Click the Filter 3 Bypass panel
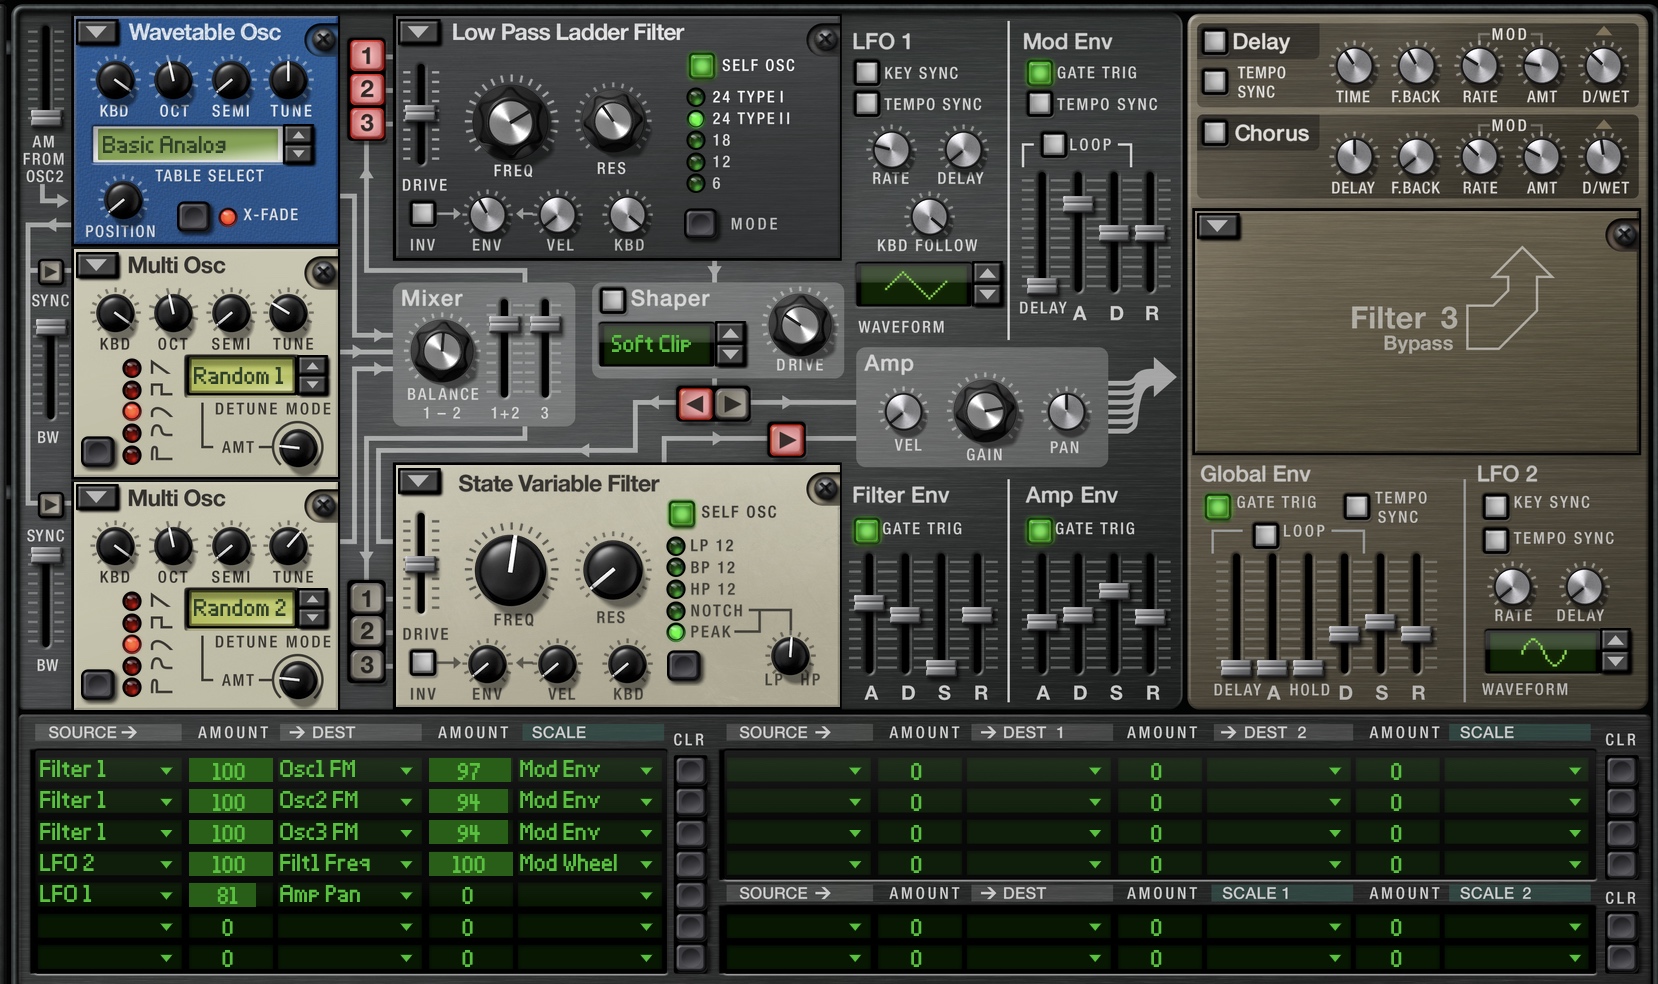This screenshot has height=984, width=1658. click(x=1416, y=332)
